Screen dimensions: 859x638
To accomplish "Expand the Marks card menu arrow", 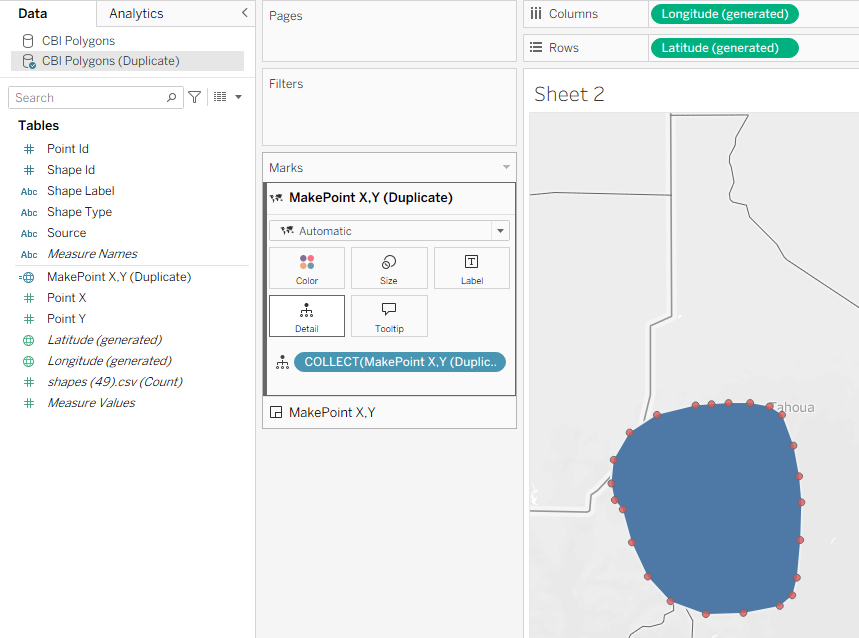I will coord(506,167).
